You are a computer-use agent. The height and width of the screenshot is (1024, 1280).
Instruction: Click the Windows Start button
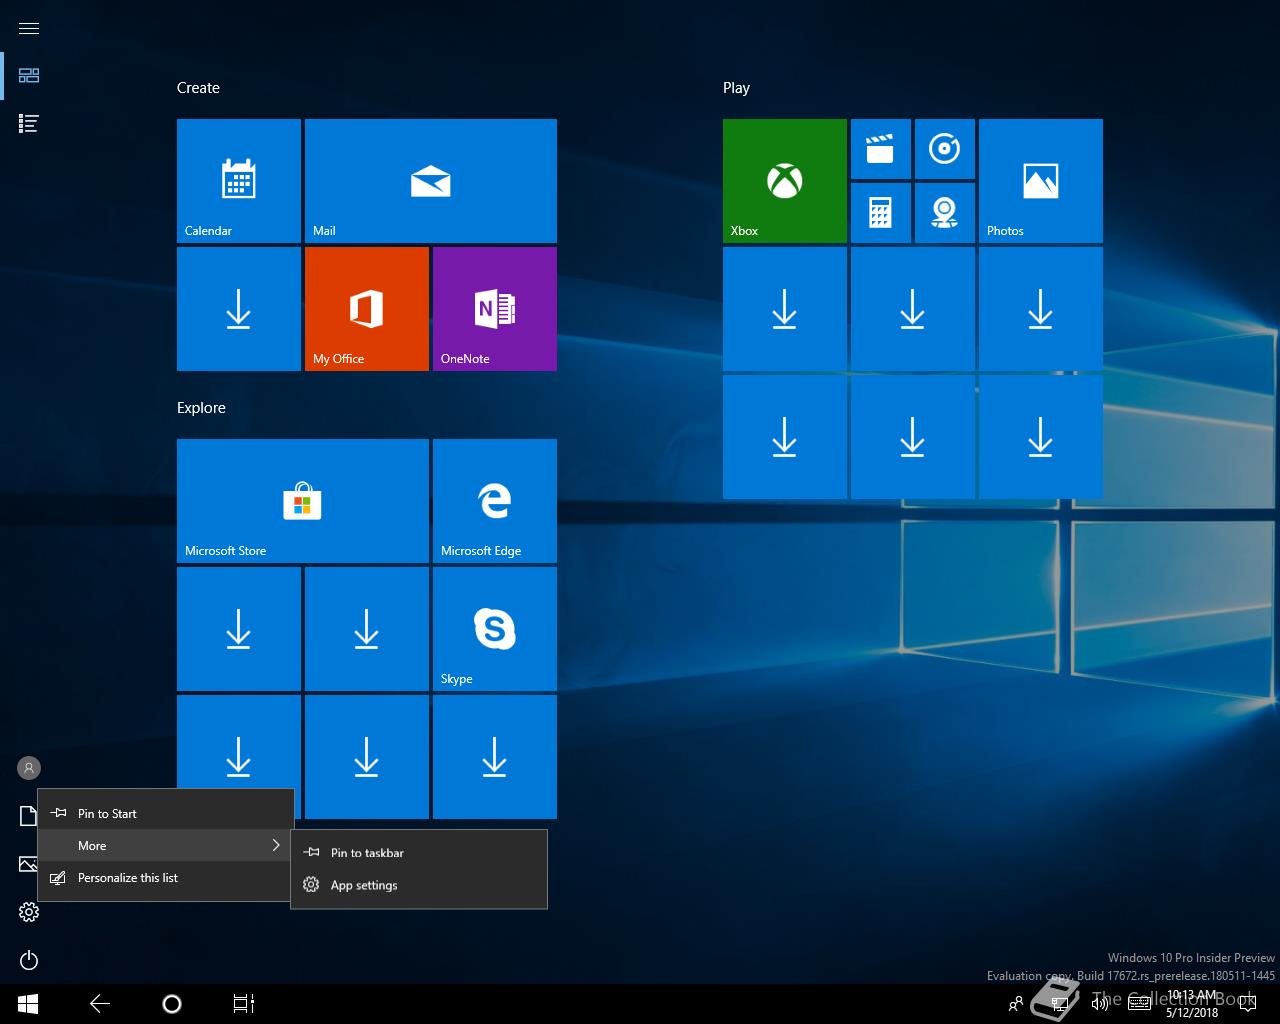coord(28,1004)
